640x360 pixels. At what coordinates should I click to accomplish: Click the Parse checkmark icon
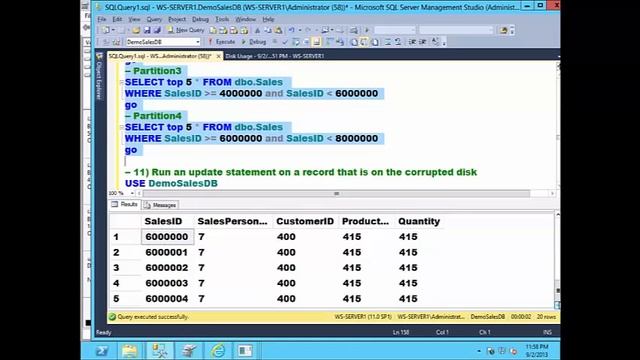tap(285, 42)
